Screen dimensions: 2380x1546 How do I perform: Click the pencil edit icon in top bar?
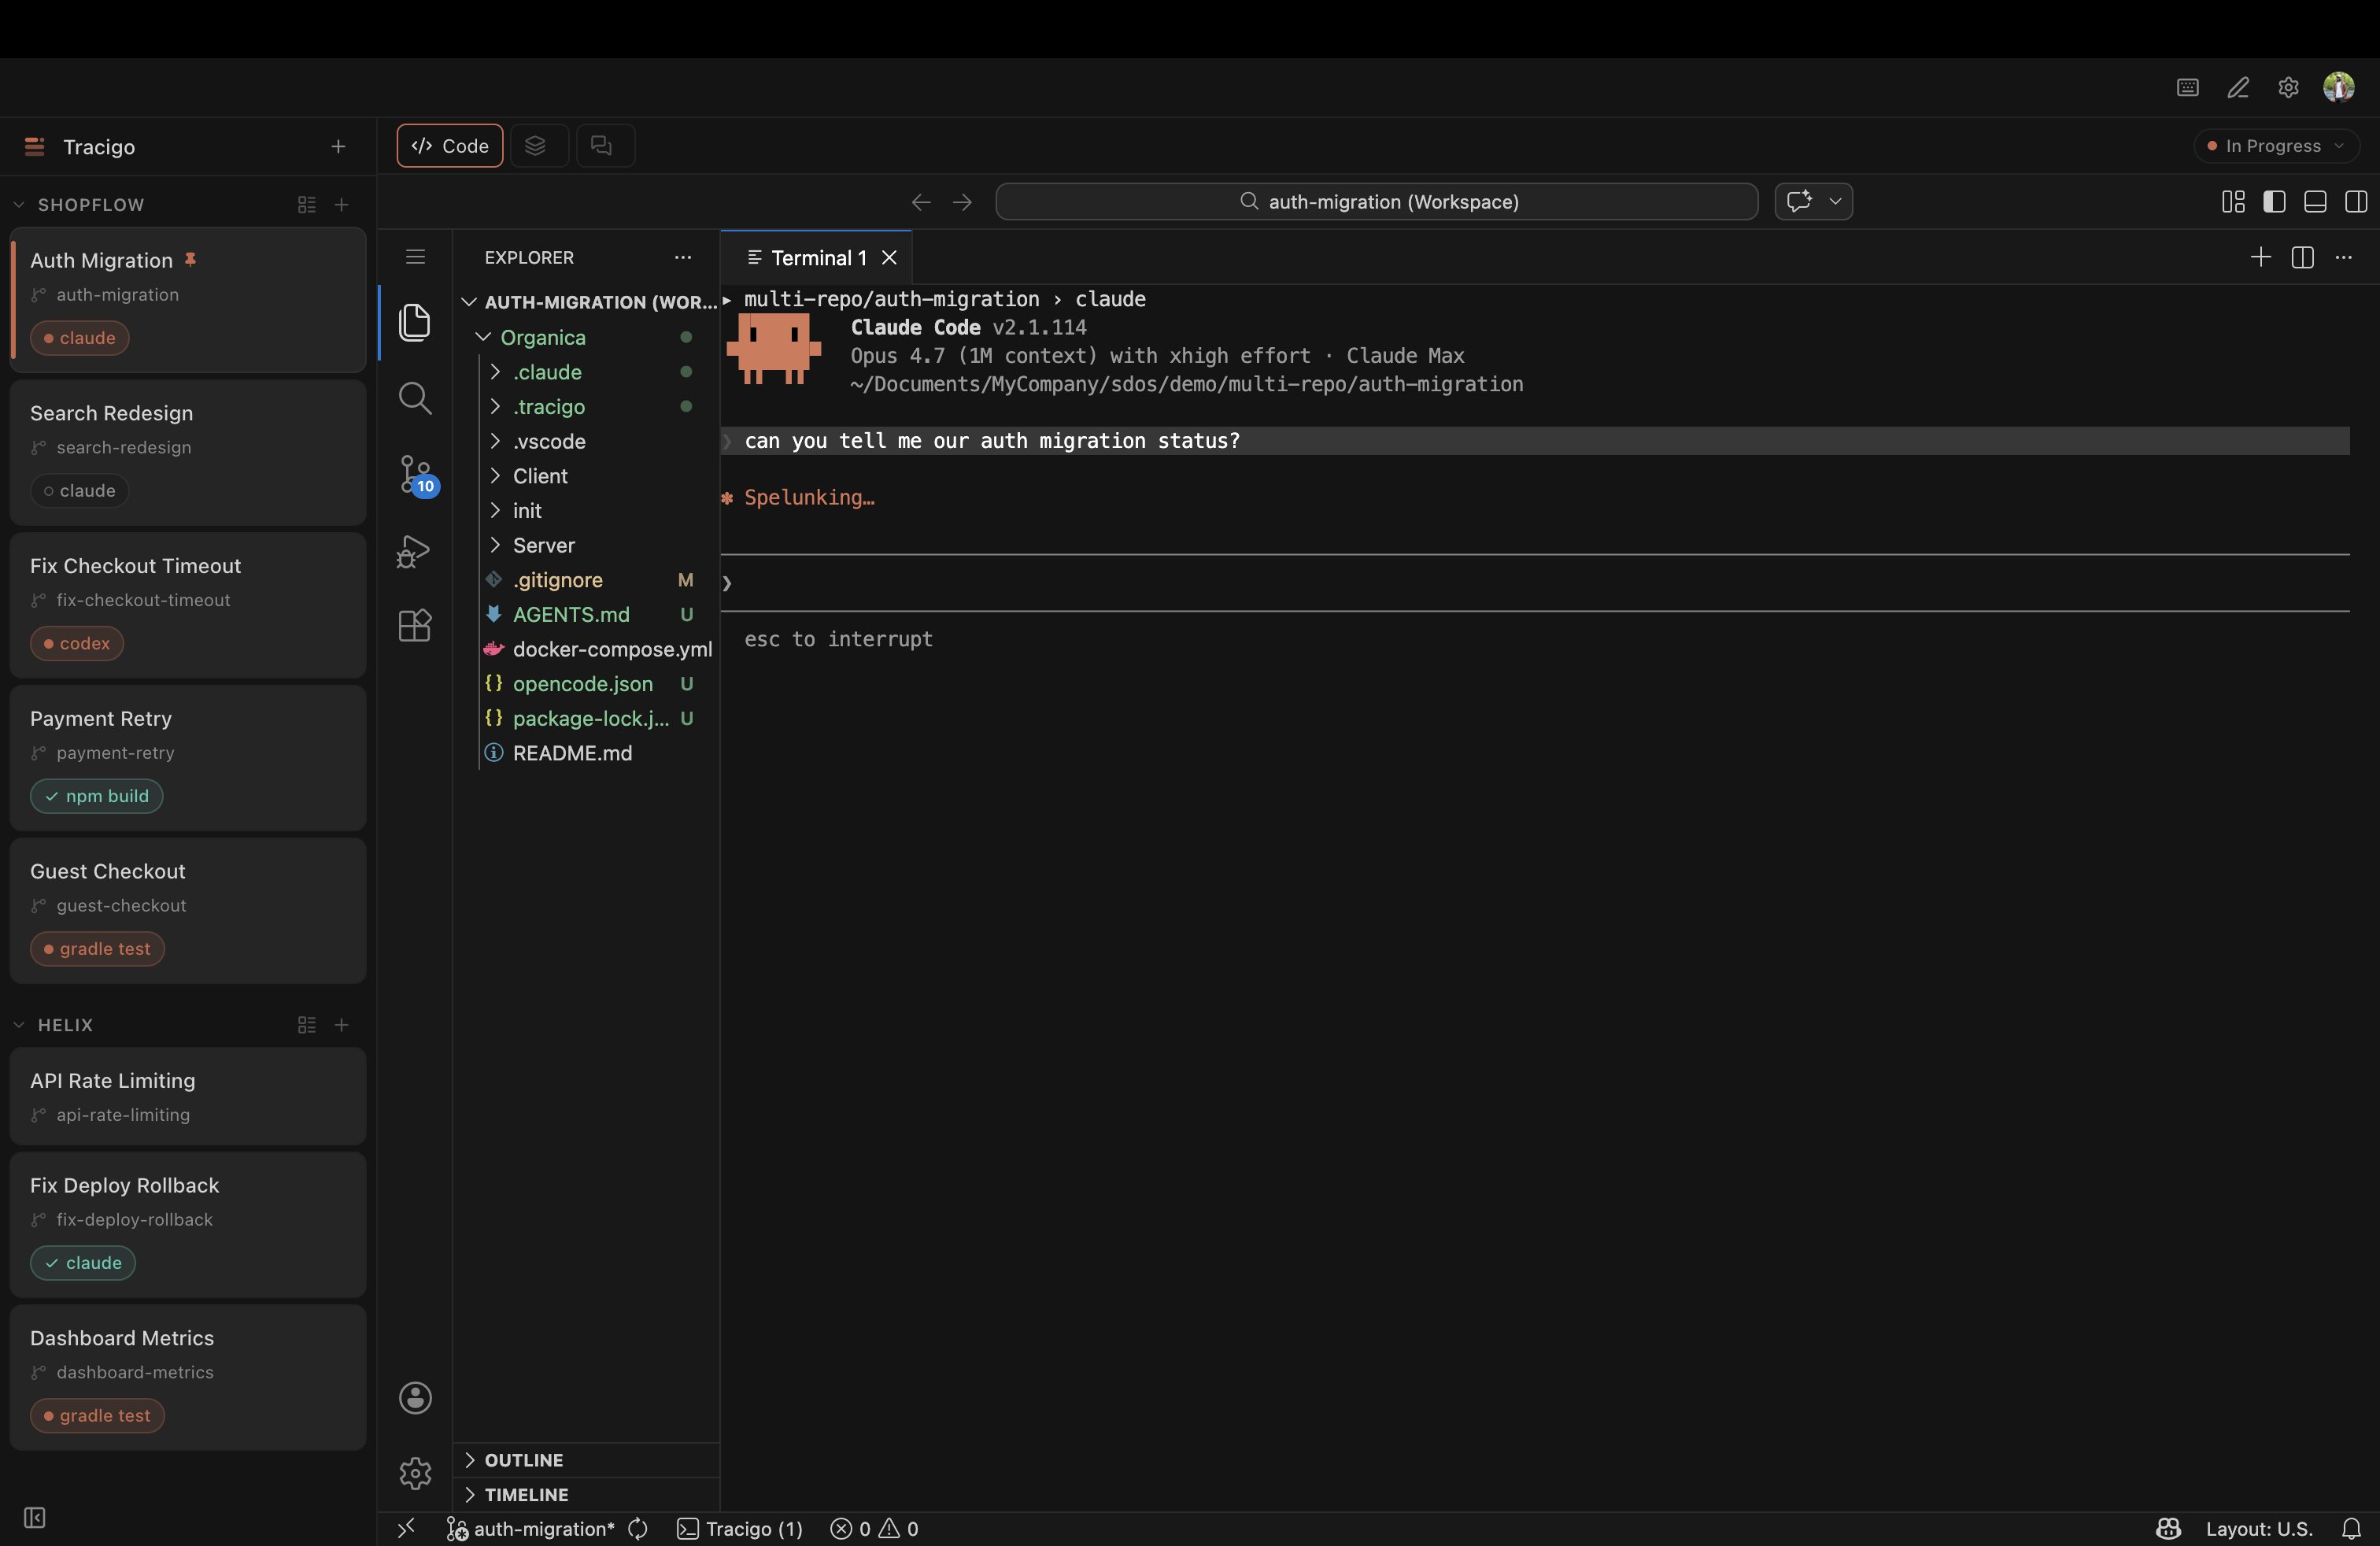pyautogui.click(x=2238, y=88)
